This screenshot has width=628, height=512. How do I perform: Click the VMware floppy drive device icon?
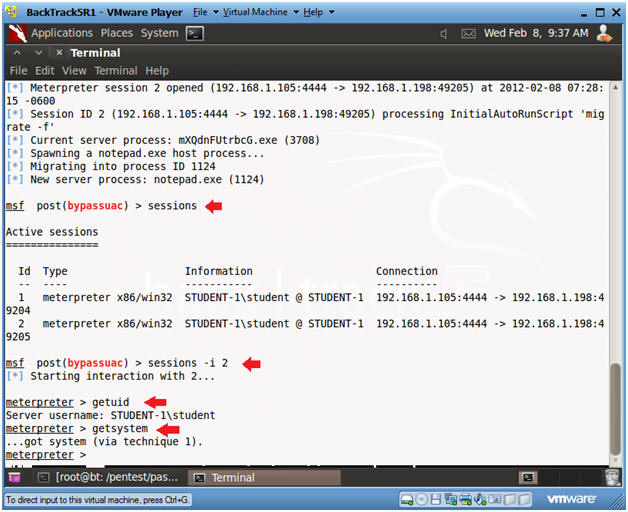(x=436, y=499)
